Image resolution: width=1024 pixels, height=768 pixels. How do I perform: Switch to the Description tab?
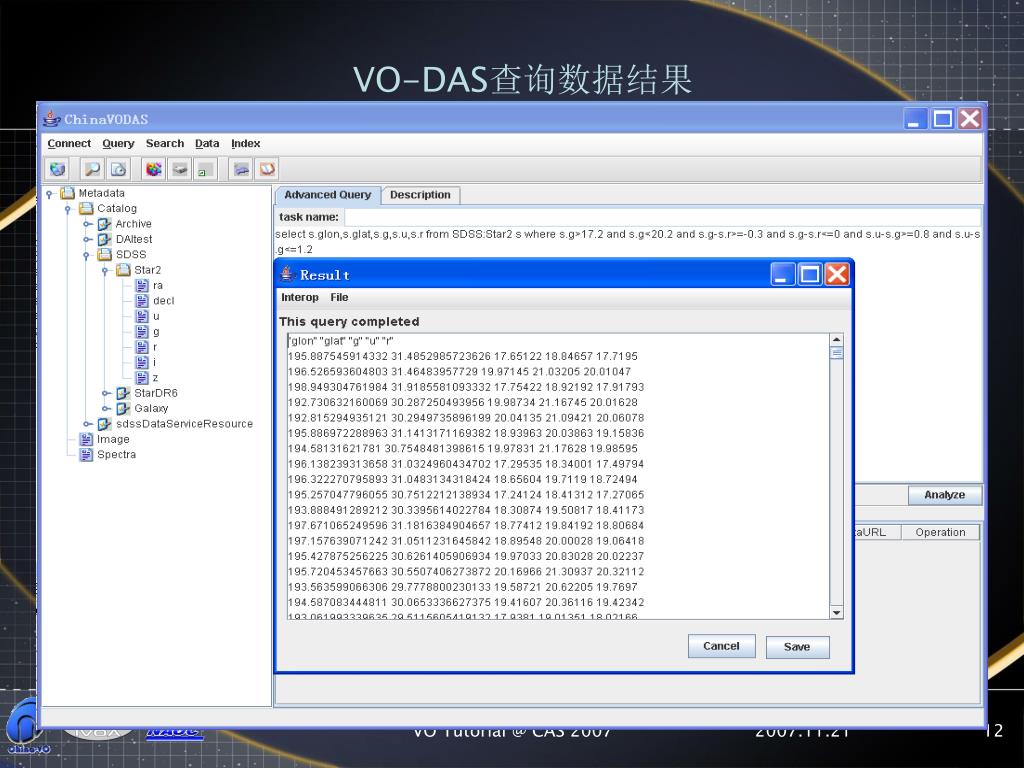point(421,195)
